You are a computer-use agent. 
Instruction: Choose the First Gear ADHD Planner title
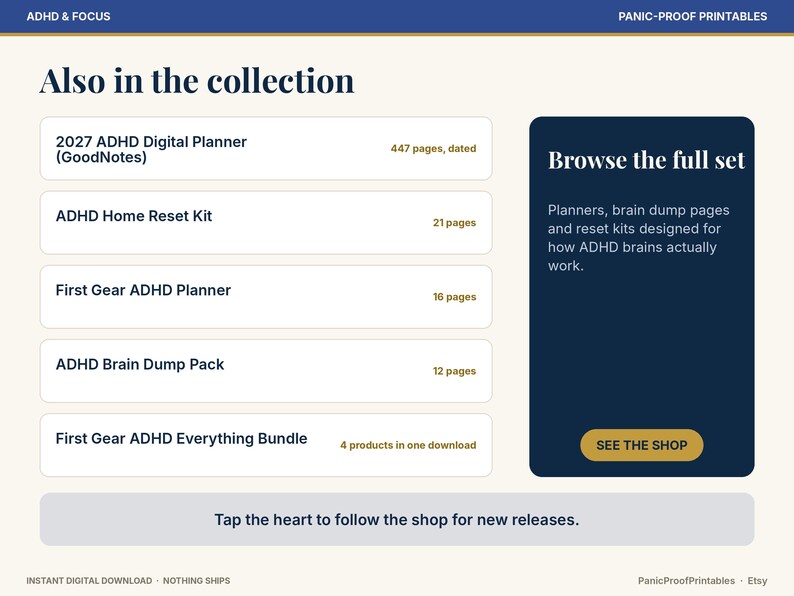[x=143, y=290]
